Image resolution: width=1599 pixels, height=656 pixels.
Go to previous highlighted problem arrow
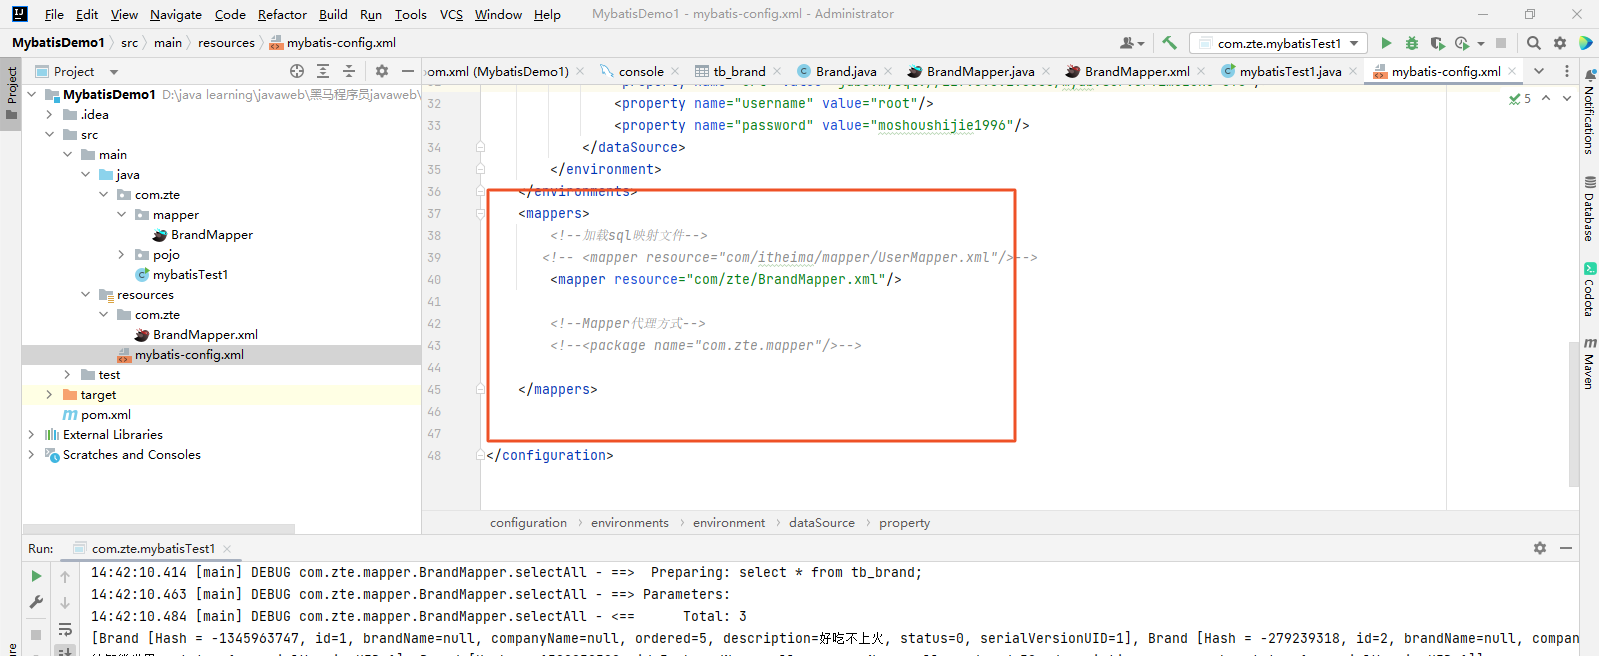(1546, 98)
